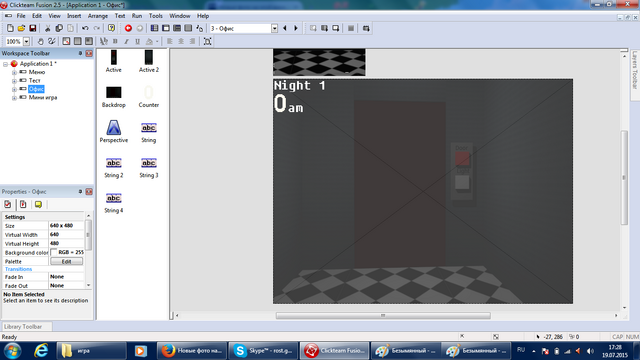The image size is (640, 360).
Task: Select the String 2 object
Action: tap(113, 167)
